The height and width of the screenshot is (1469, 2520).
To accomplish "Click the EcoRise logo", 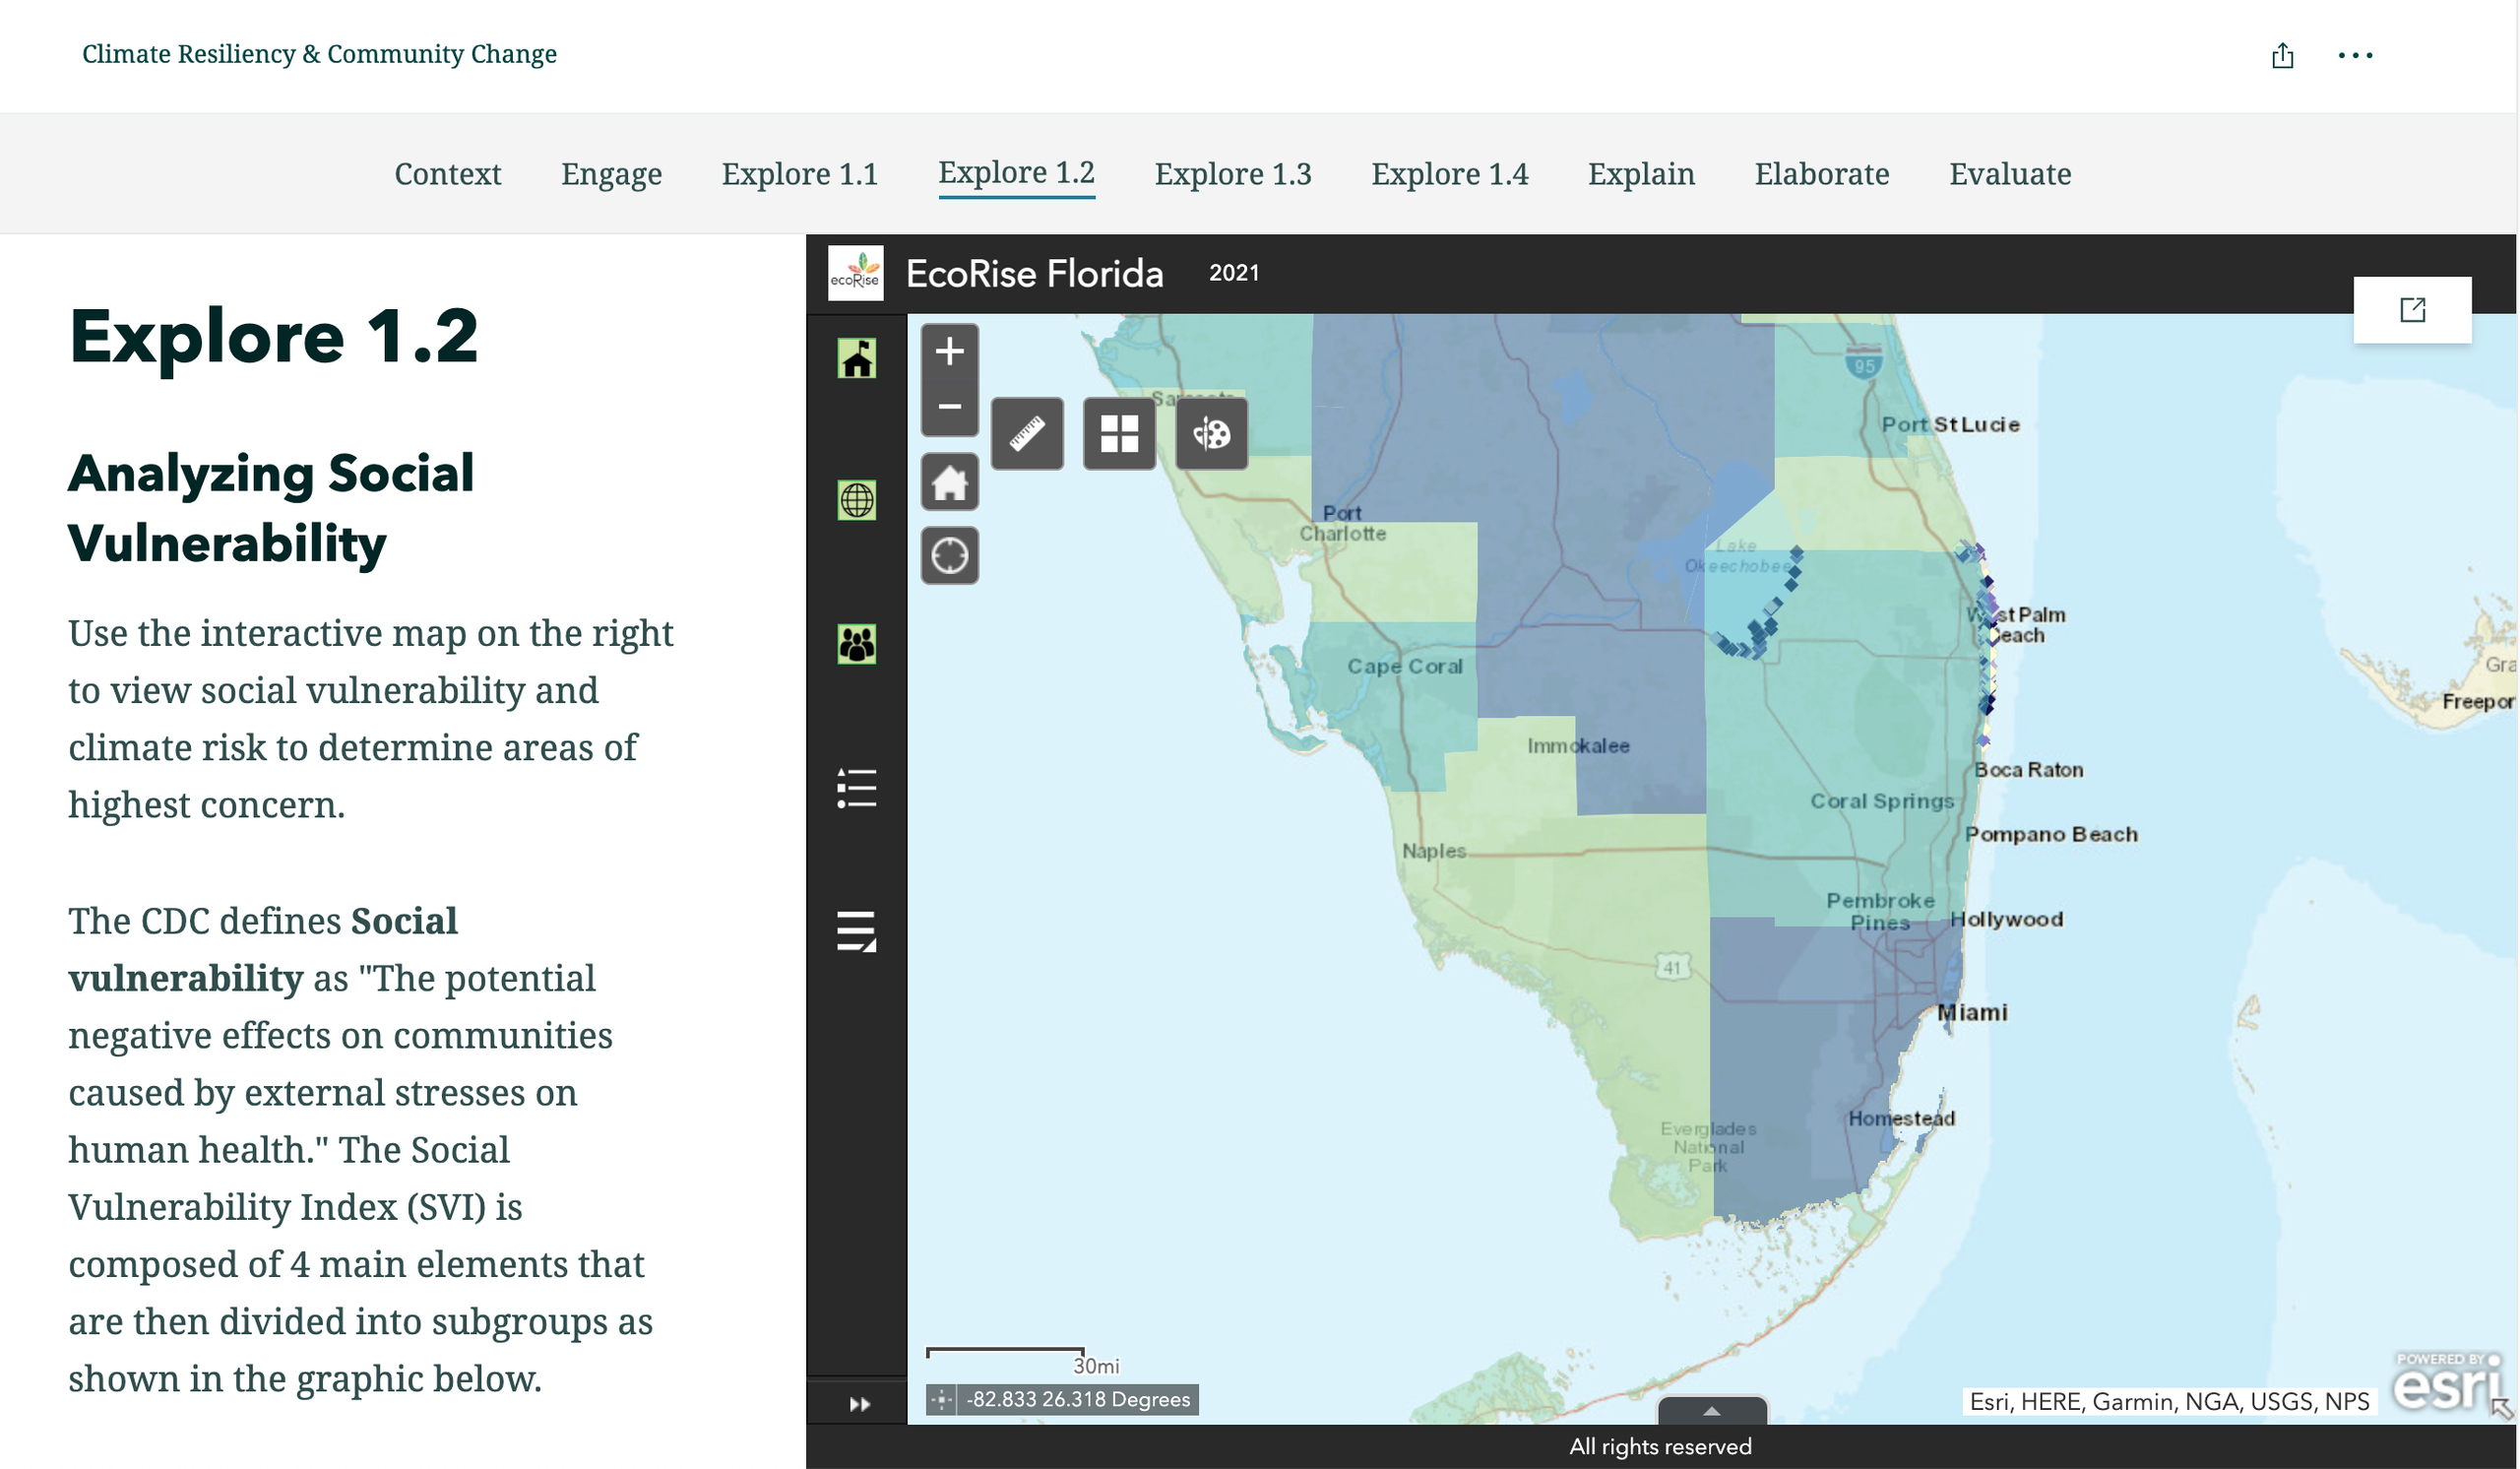I will click(x=856, y=273).
